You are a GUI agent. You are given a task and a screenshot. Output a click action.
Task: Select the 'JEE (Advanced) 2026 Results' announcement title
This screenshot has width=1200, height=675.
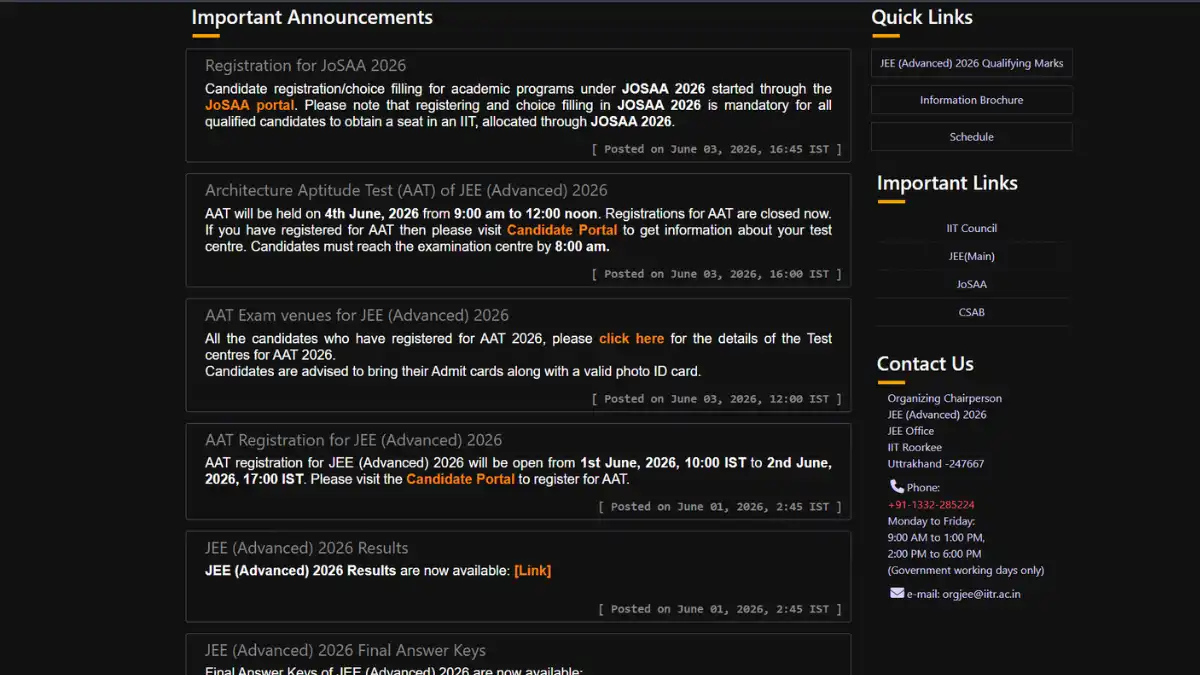click(307, 548)
